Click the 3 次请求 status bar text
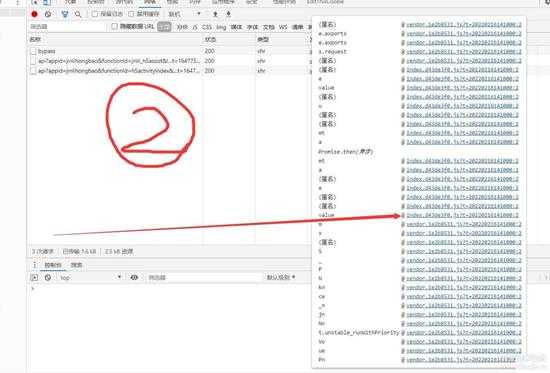This screenshot has width=550, height=373. (43, 252)
